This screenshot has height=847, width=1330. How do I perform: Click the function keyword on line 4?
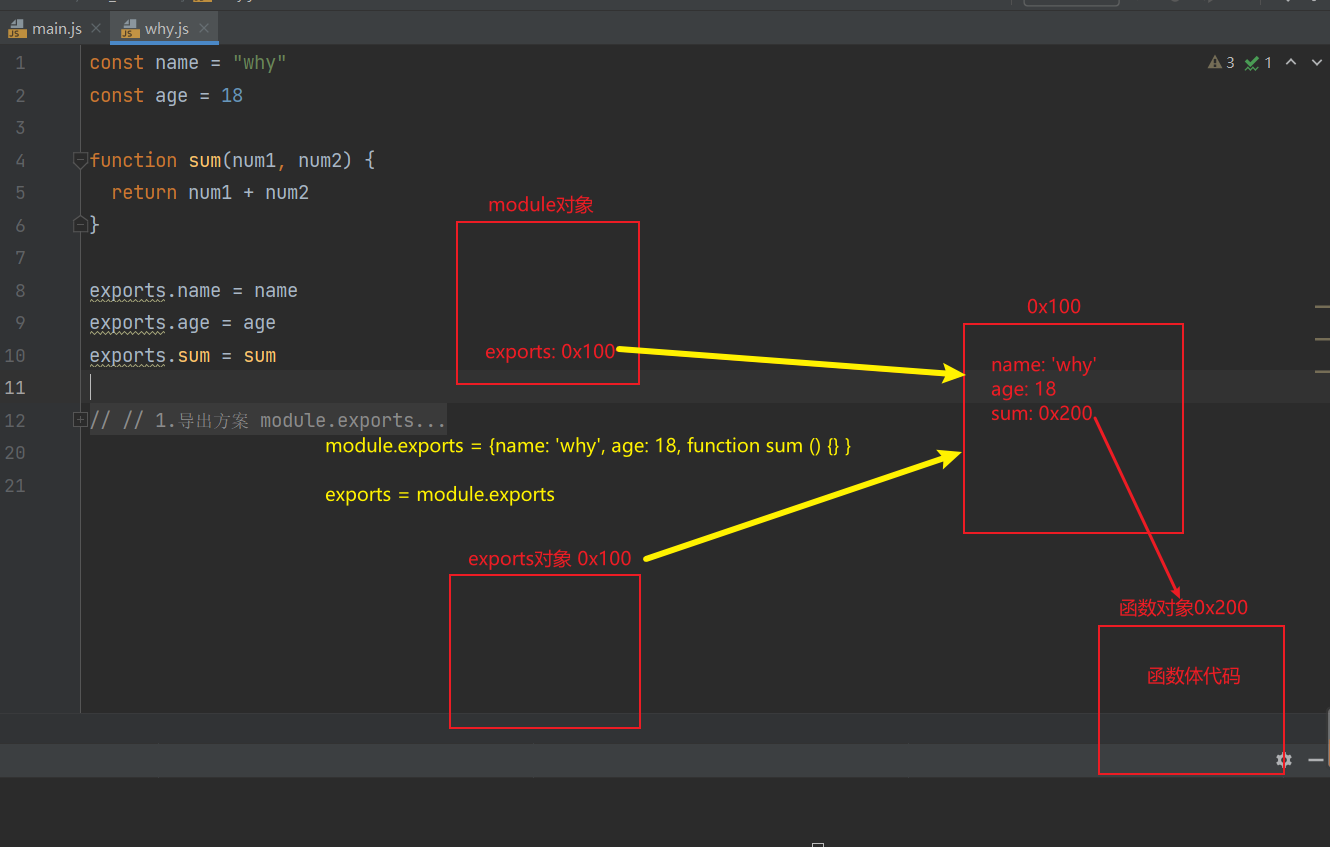[133, 160]
